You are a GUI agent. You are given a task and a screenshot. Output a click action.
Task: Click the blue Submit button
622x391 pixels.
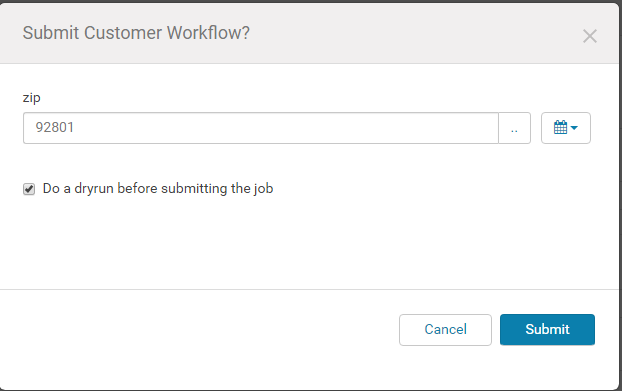(x=547, y=330)
